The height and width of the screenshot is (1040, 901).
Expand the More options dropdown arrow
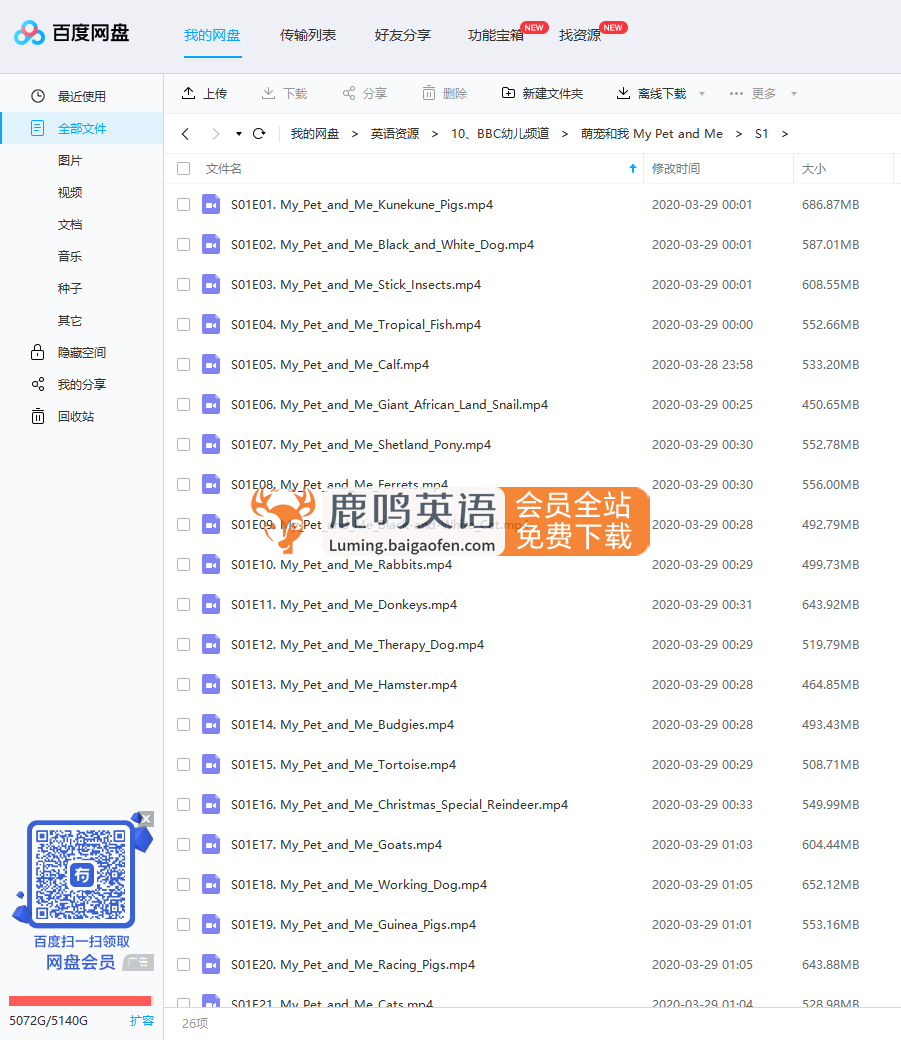(794, 94)
